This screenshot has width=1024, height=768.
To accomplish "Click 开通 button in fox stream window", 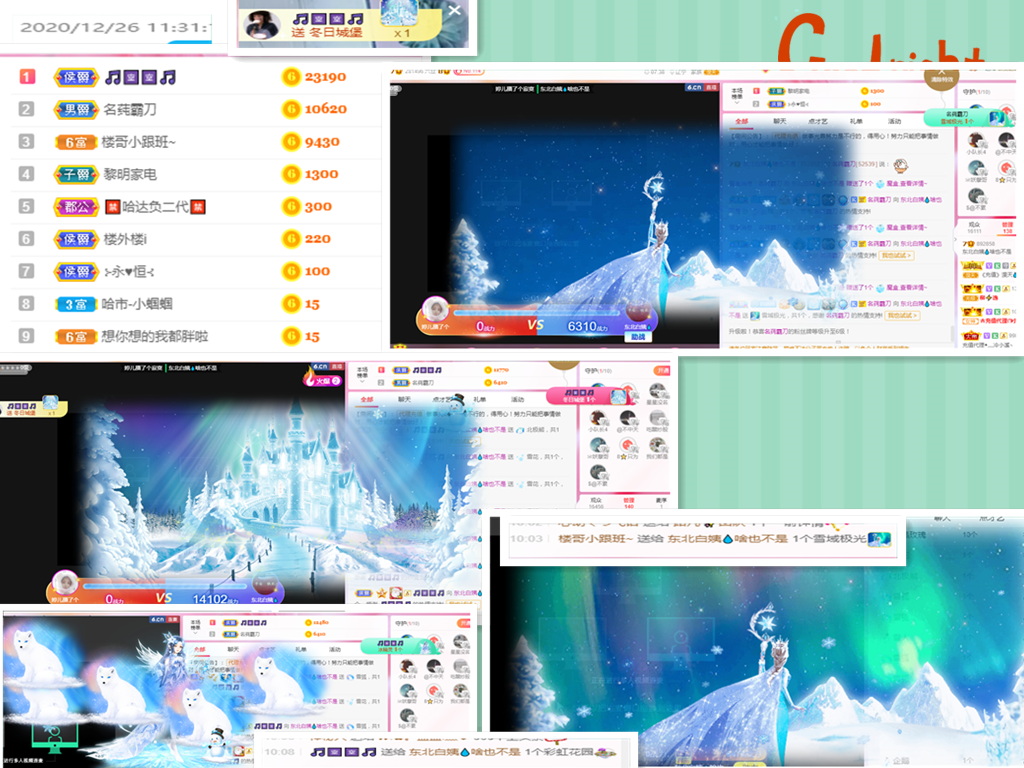I will (x=464, y=623).
